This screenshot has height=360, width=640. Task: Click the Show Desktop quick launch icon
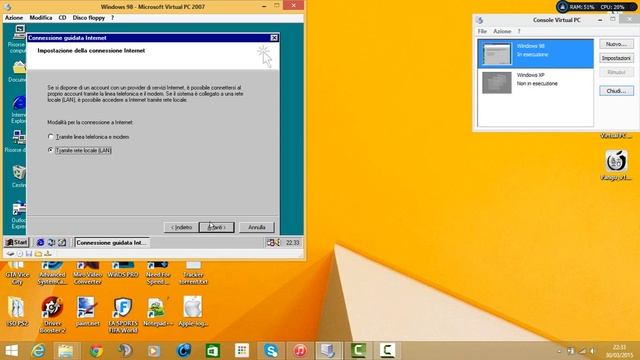pyautogui.click(x=62, y=242)
